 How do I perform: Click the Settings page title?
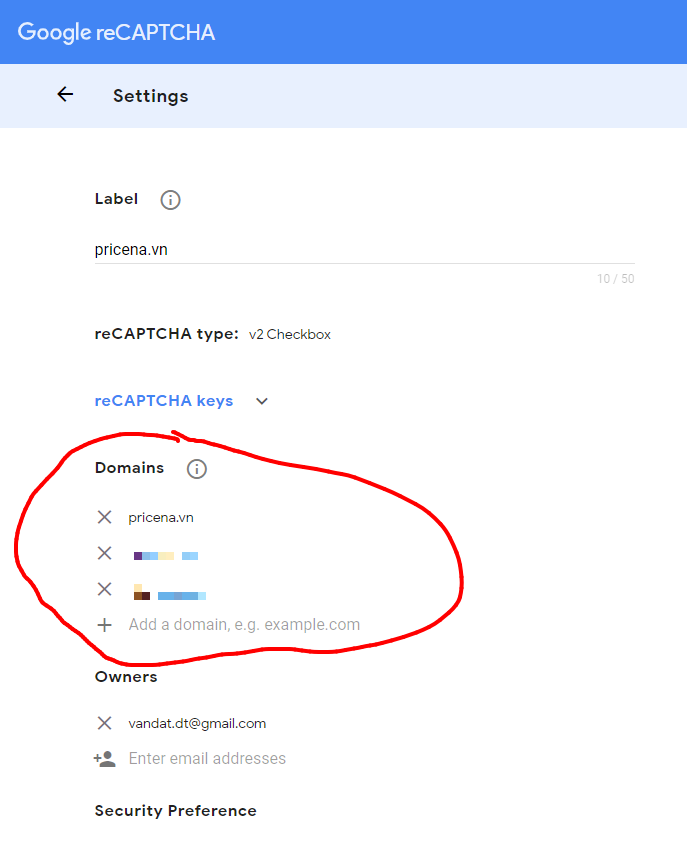(x=150, y=96)
